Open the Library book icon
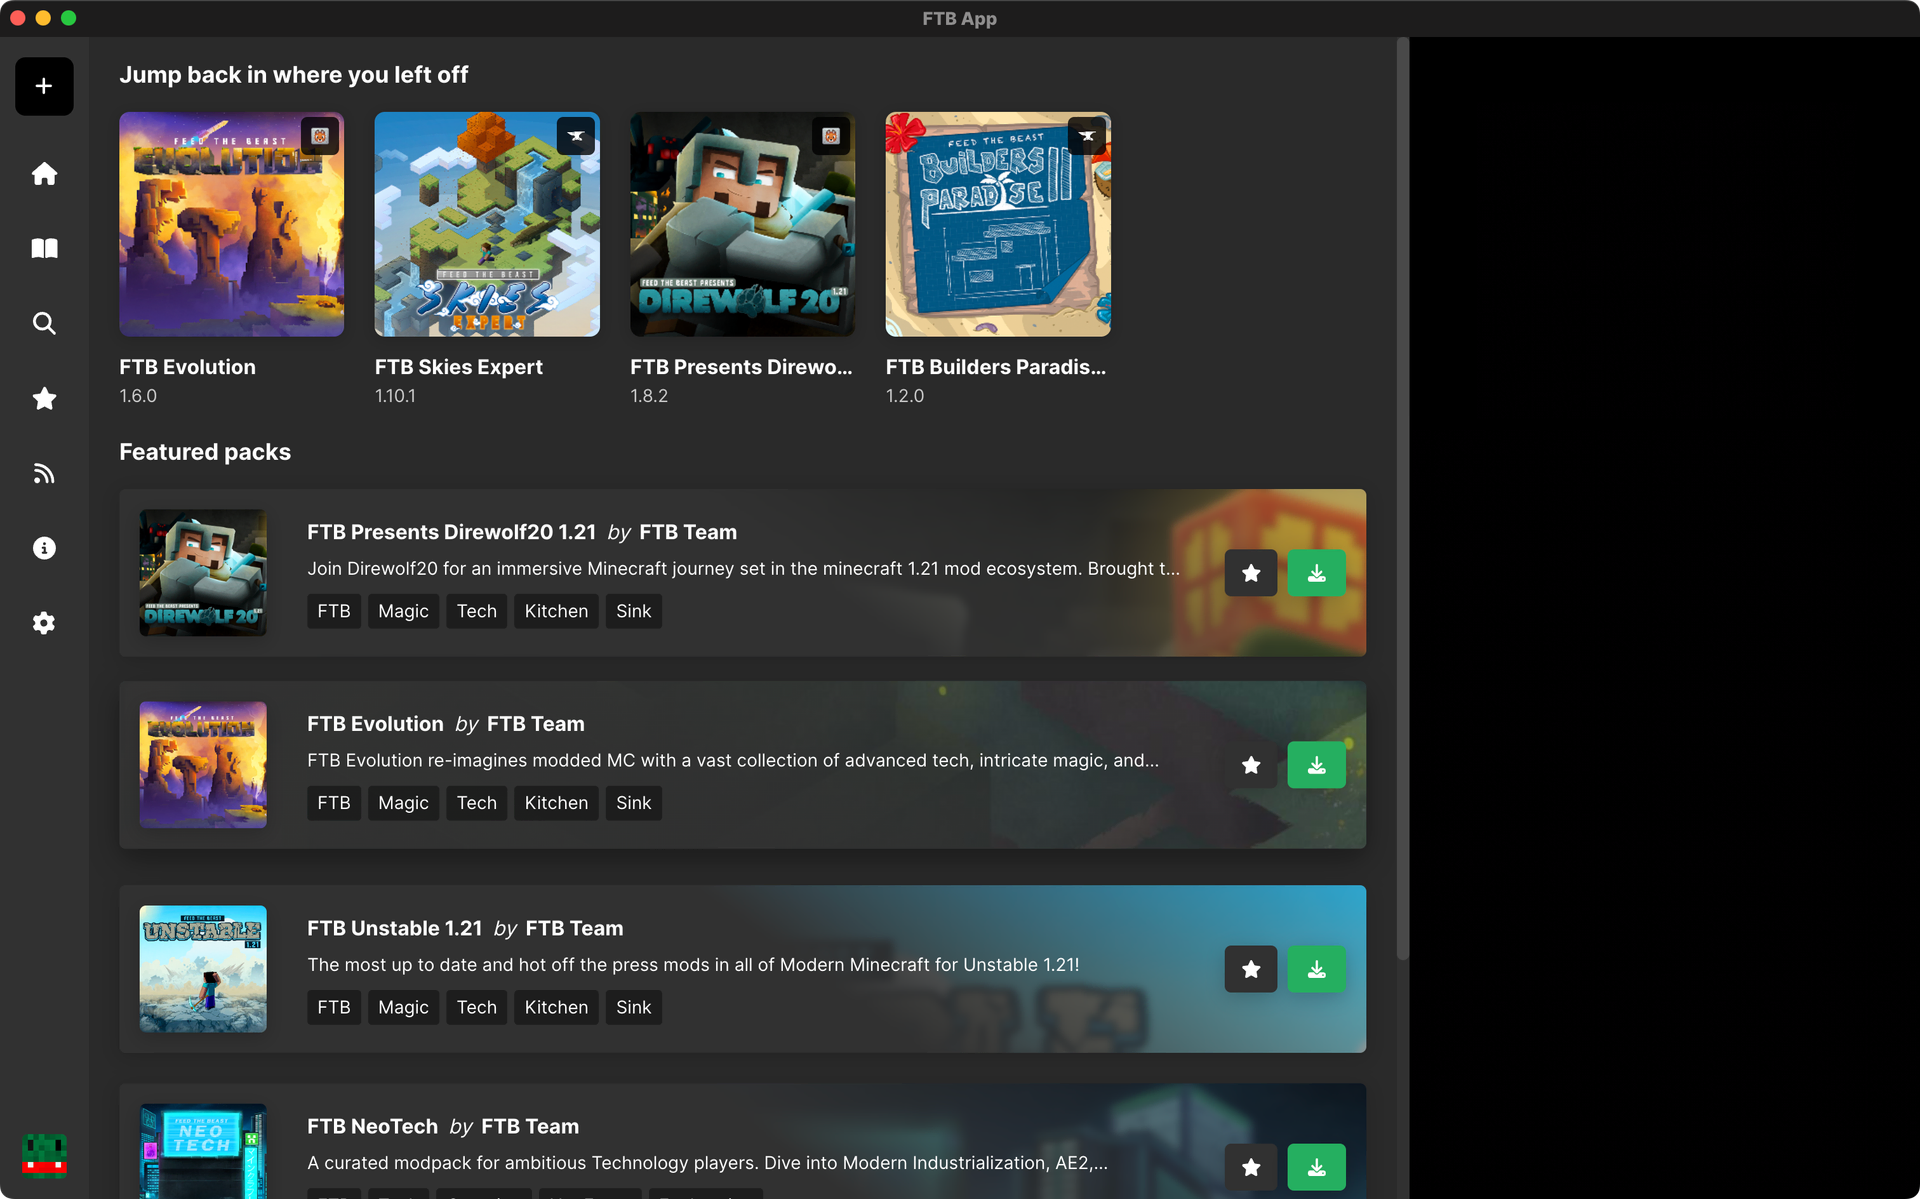1920x1199 pixels. click(x=44, y=248)
